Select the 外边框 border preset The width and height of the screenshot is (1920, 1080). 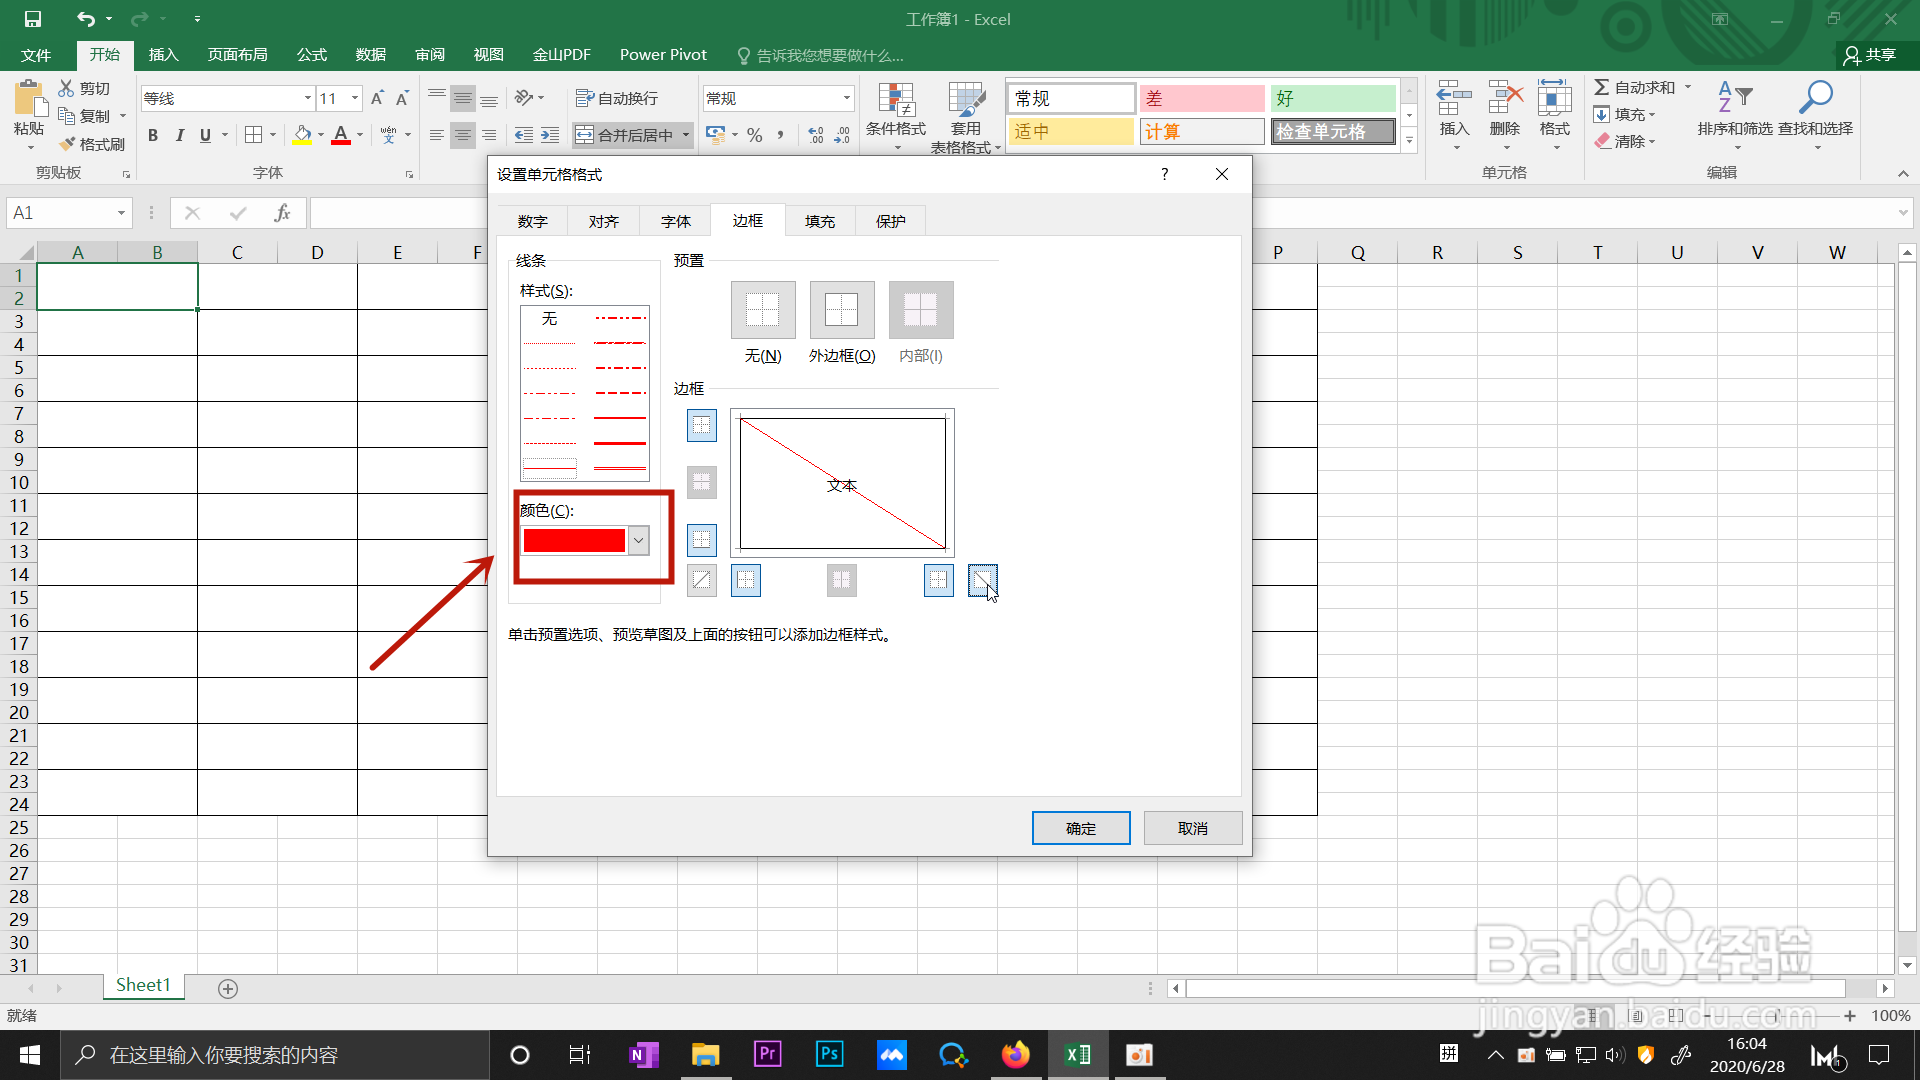click(x=841, y=310)
